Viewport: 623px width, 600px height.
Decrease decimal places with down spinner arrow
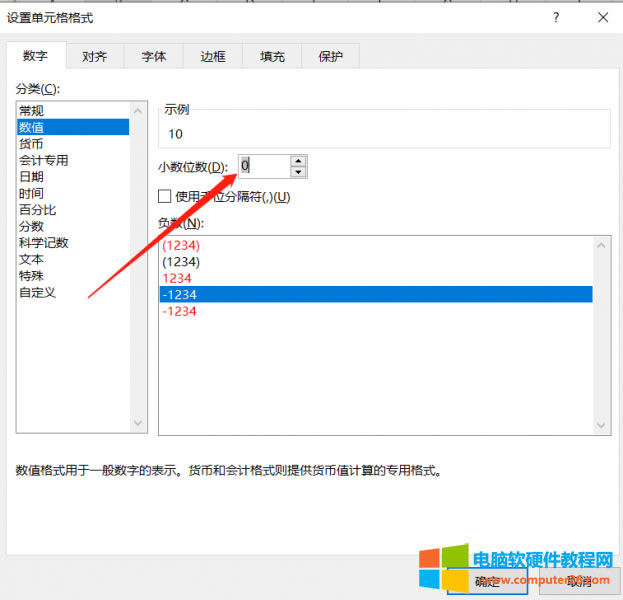[x=299, y=172]
